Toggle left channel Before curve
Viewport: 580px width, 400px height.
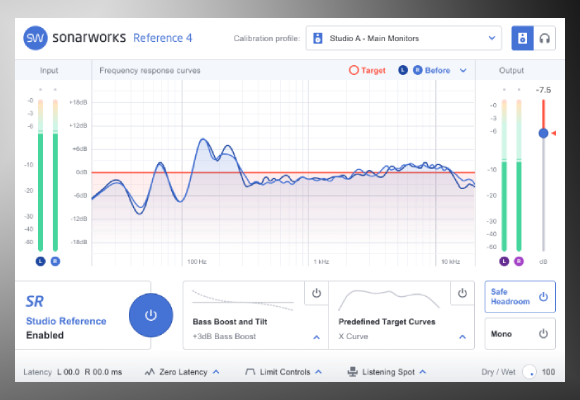click(x=403, y=70)
